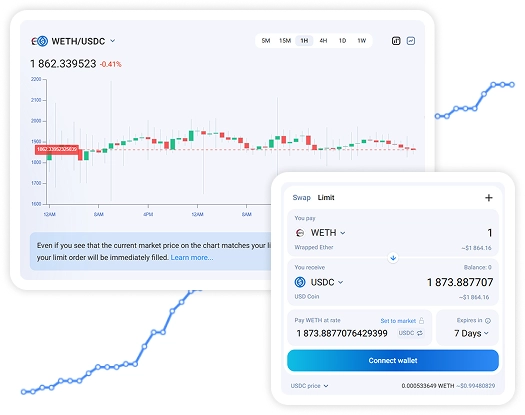Click the Connect wallet button
Image resolution: width=525 pixels, height=415 pixels.
(x=393, y=360)
